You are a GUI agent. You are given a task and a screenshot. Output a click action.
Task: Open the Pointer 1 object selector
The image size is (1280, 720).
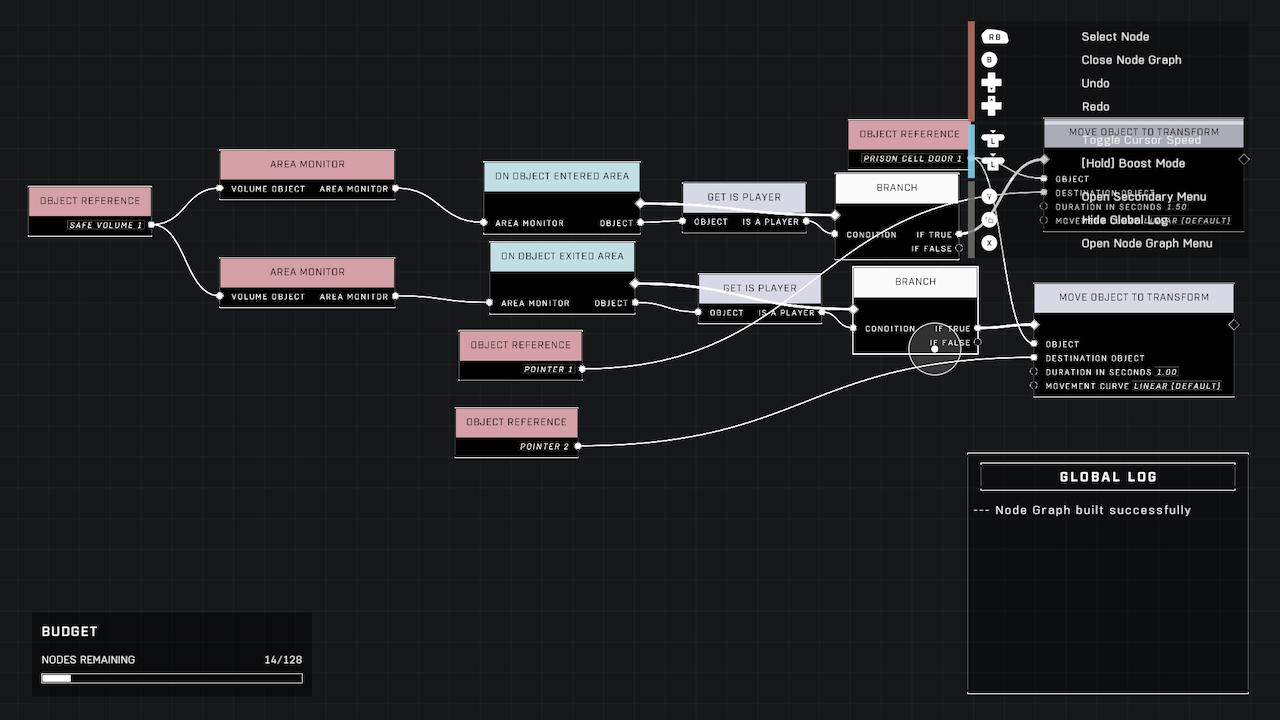pos(549,369)
